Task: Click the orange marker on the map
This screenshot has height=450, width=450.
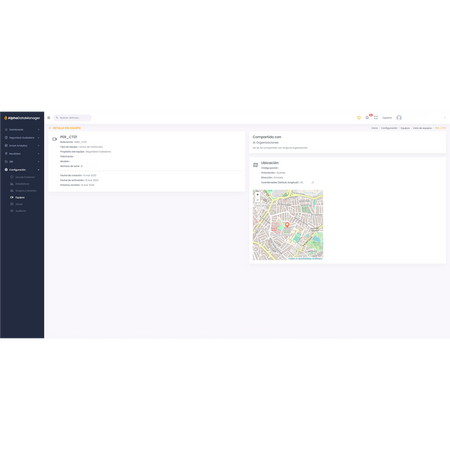Action: coord(287,225)
